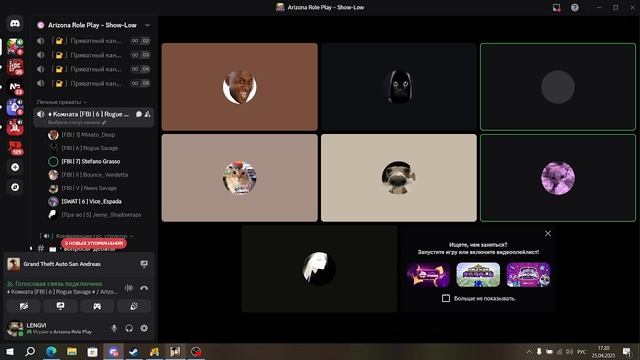Viewport: 640px width, 360px height.
Task: Launch the third purple activity thumbnail
Action: pos(528,275)
